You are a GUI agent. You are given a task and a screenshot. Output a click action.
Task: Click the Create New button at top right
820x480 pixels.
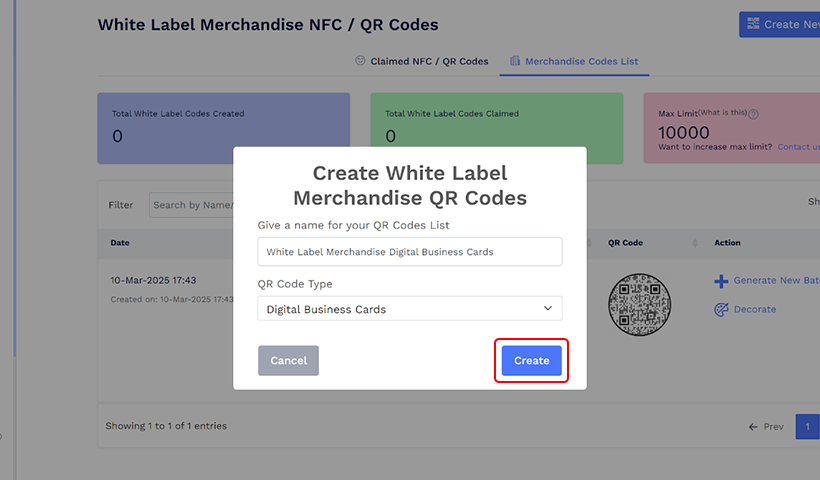tap(781, 25)
